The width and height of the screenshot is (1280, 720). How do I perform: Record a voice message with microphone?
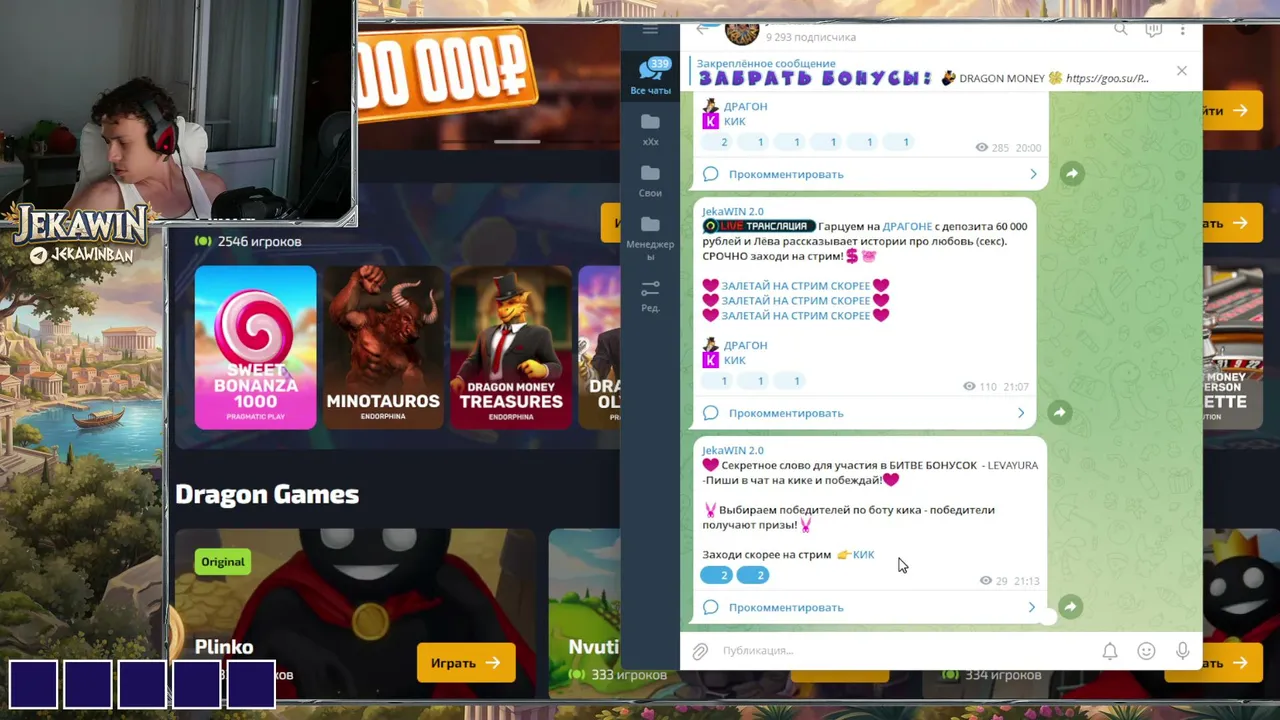point(1182,651)
